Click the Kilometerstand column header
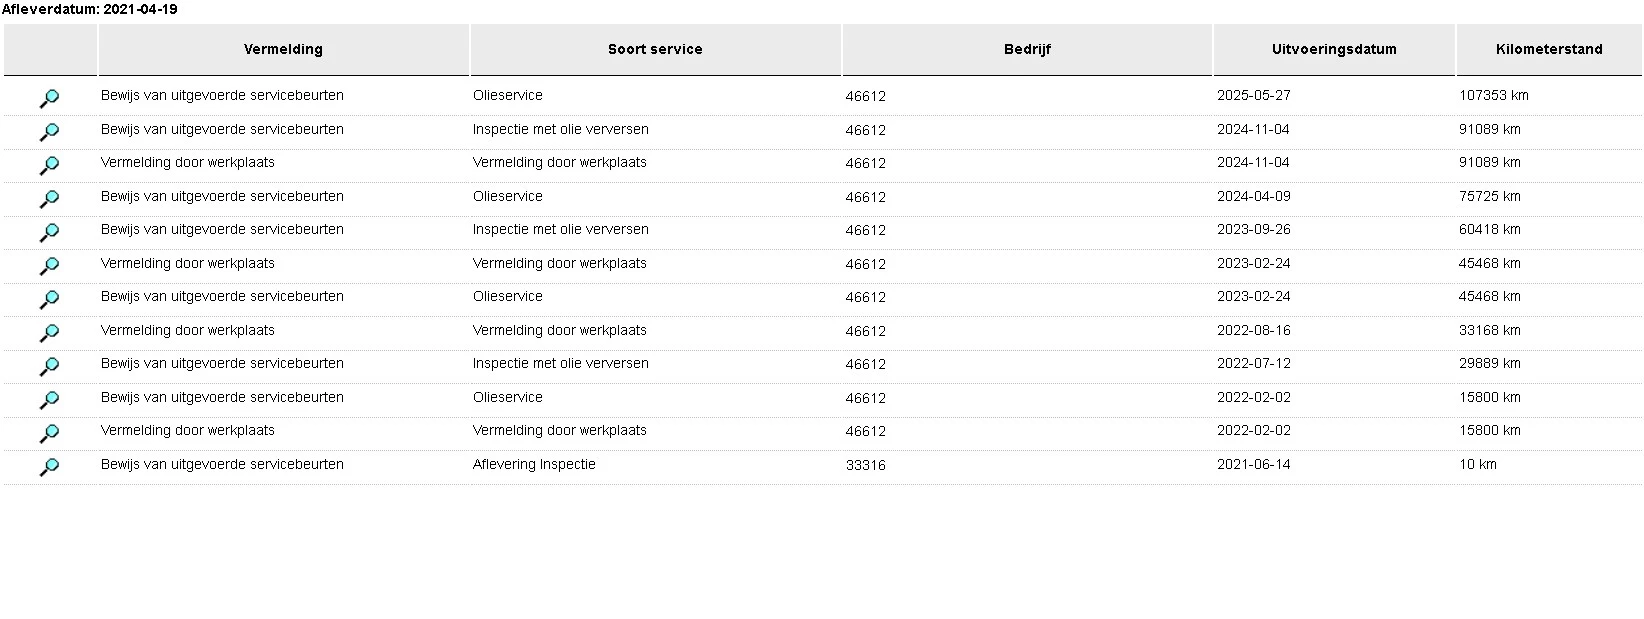Screen dimensions: 1644x619 pyautogui.click(x=1549, y=49)
